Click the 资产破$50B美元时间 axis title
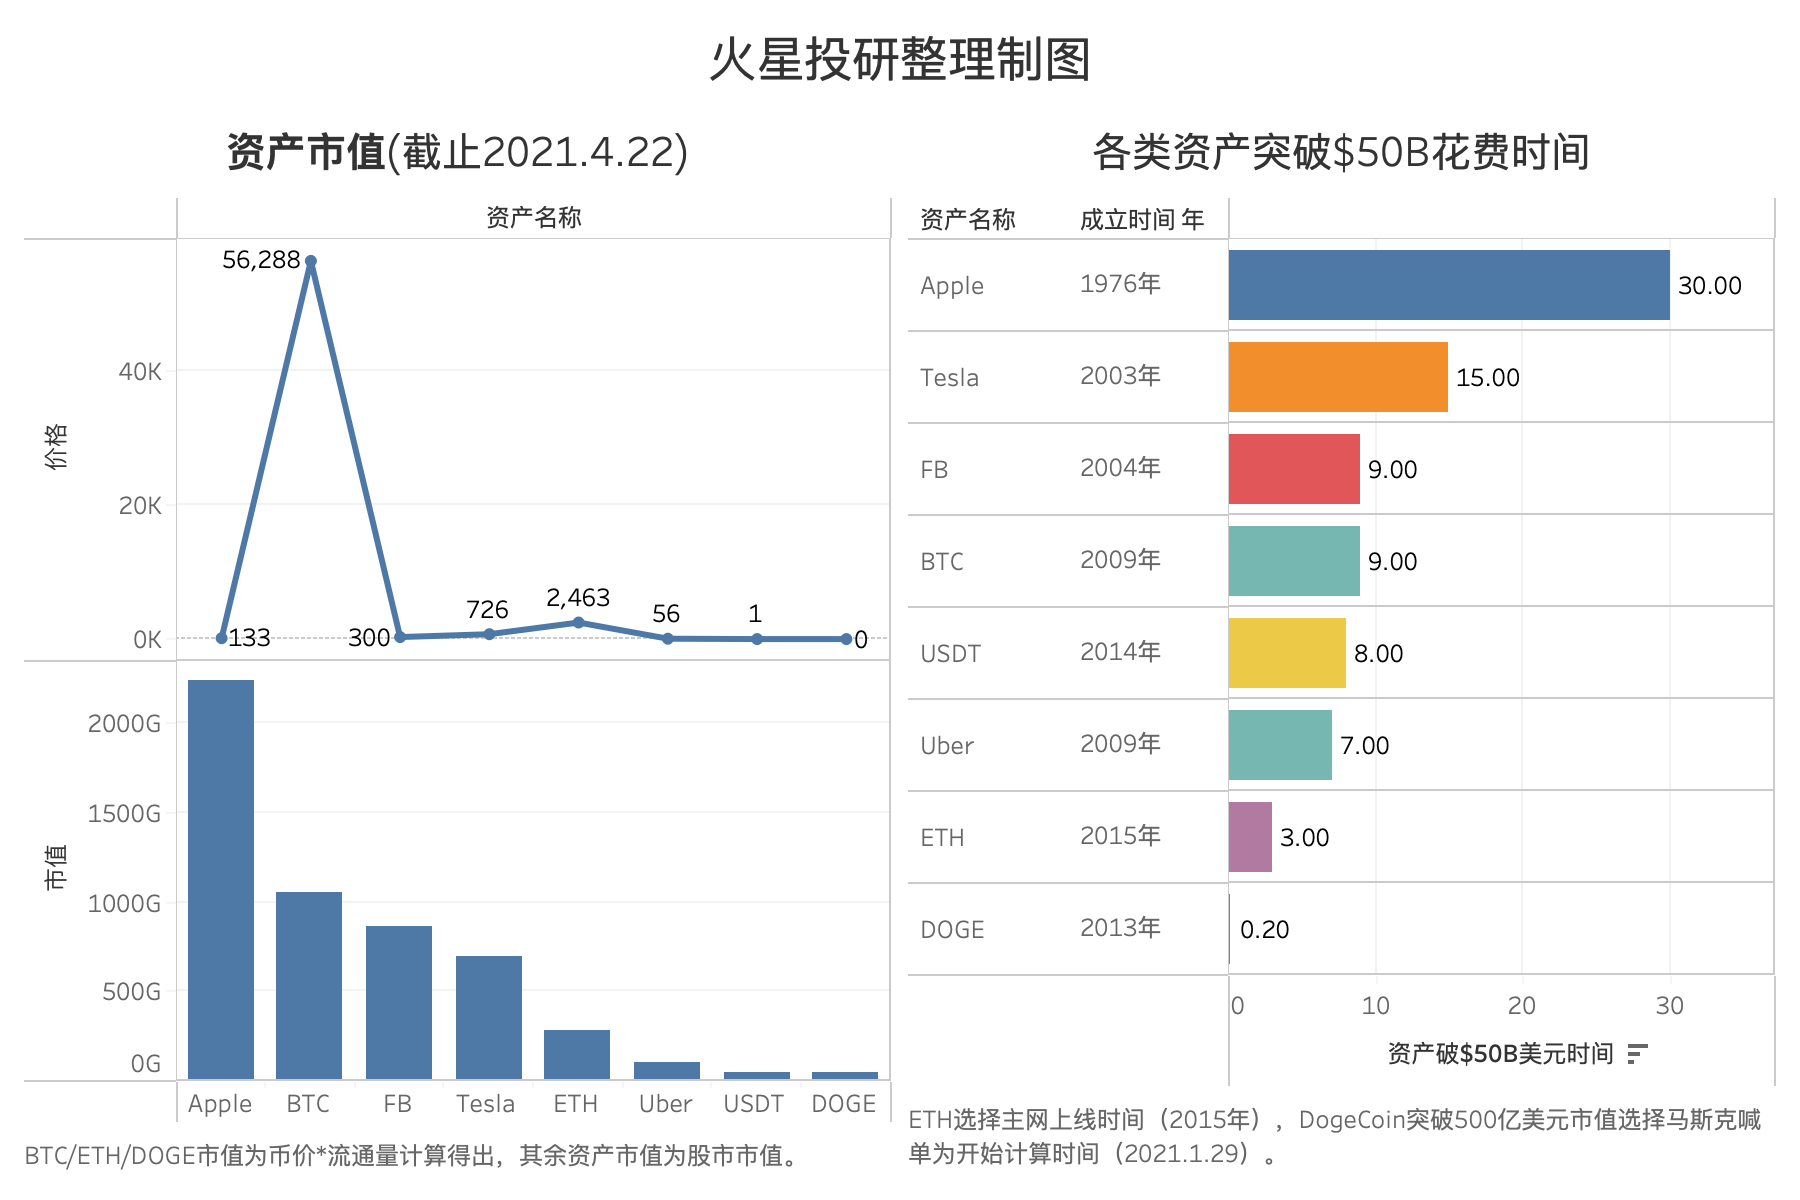 click(1500, 1054)
